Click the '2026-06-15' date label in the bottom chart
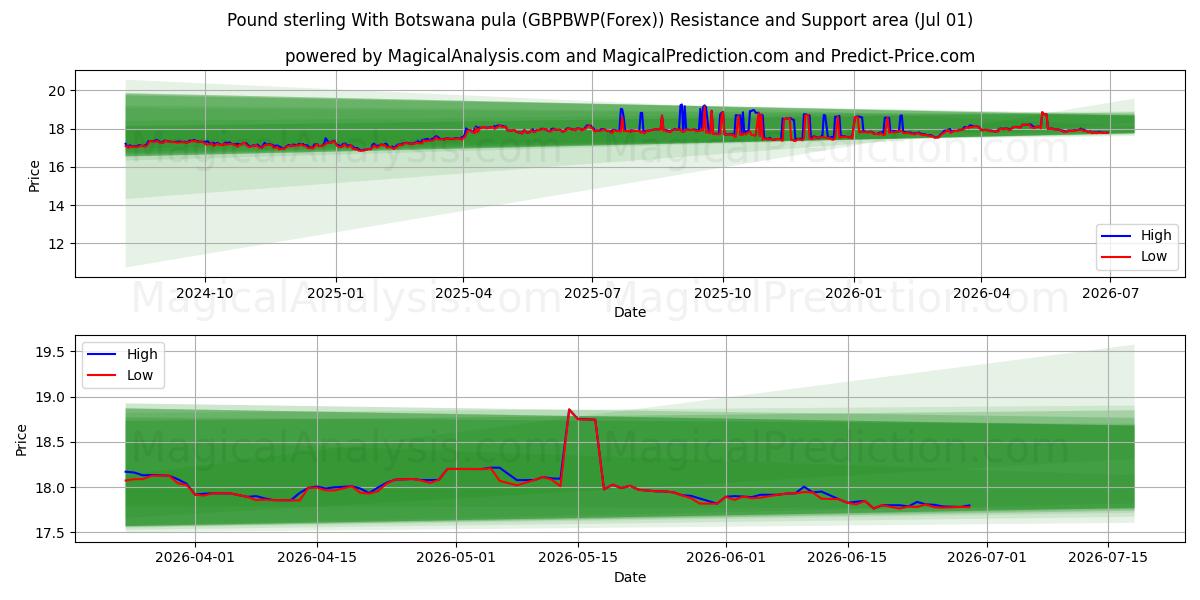 click(848, 557)
